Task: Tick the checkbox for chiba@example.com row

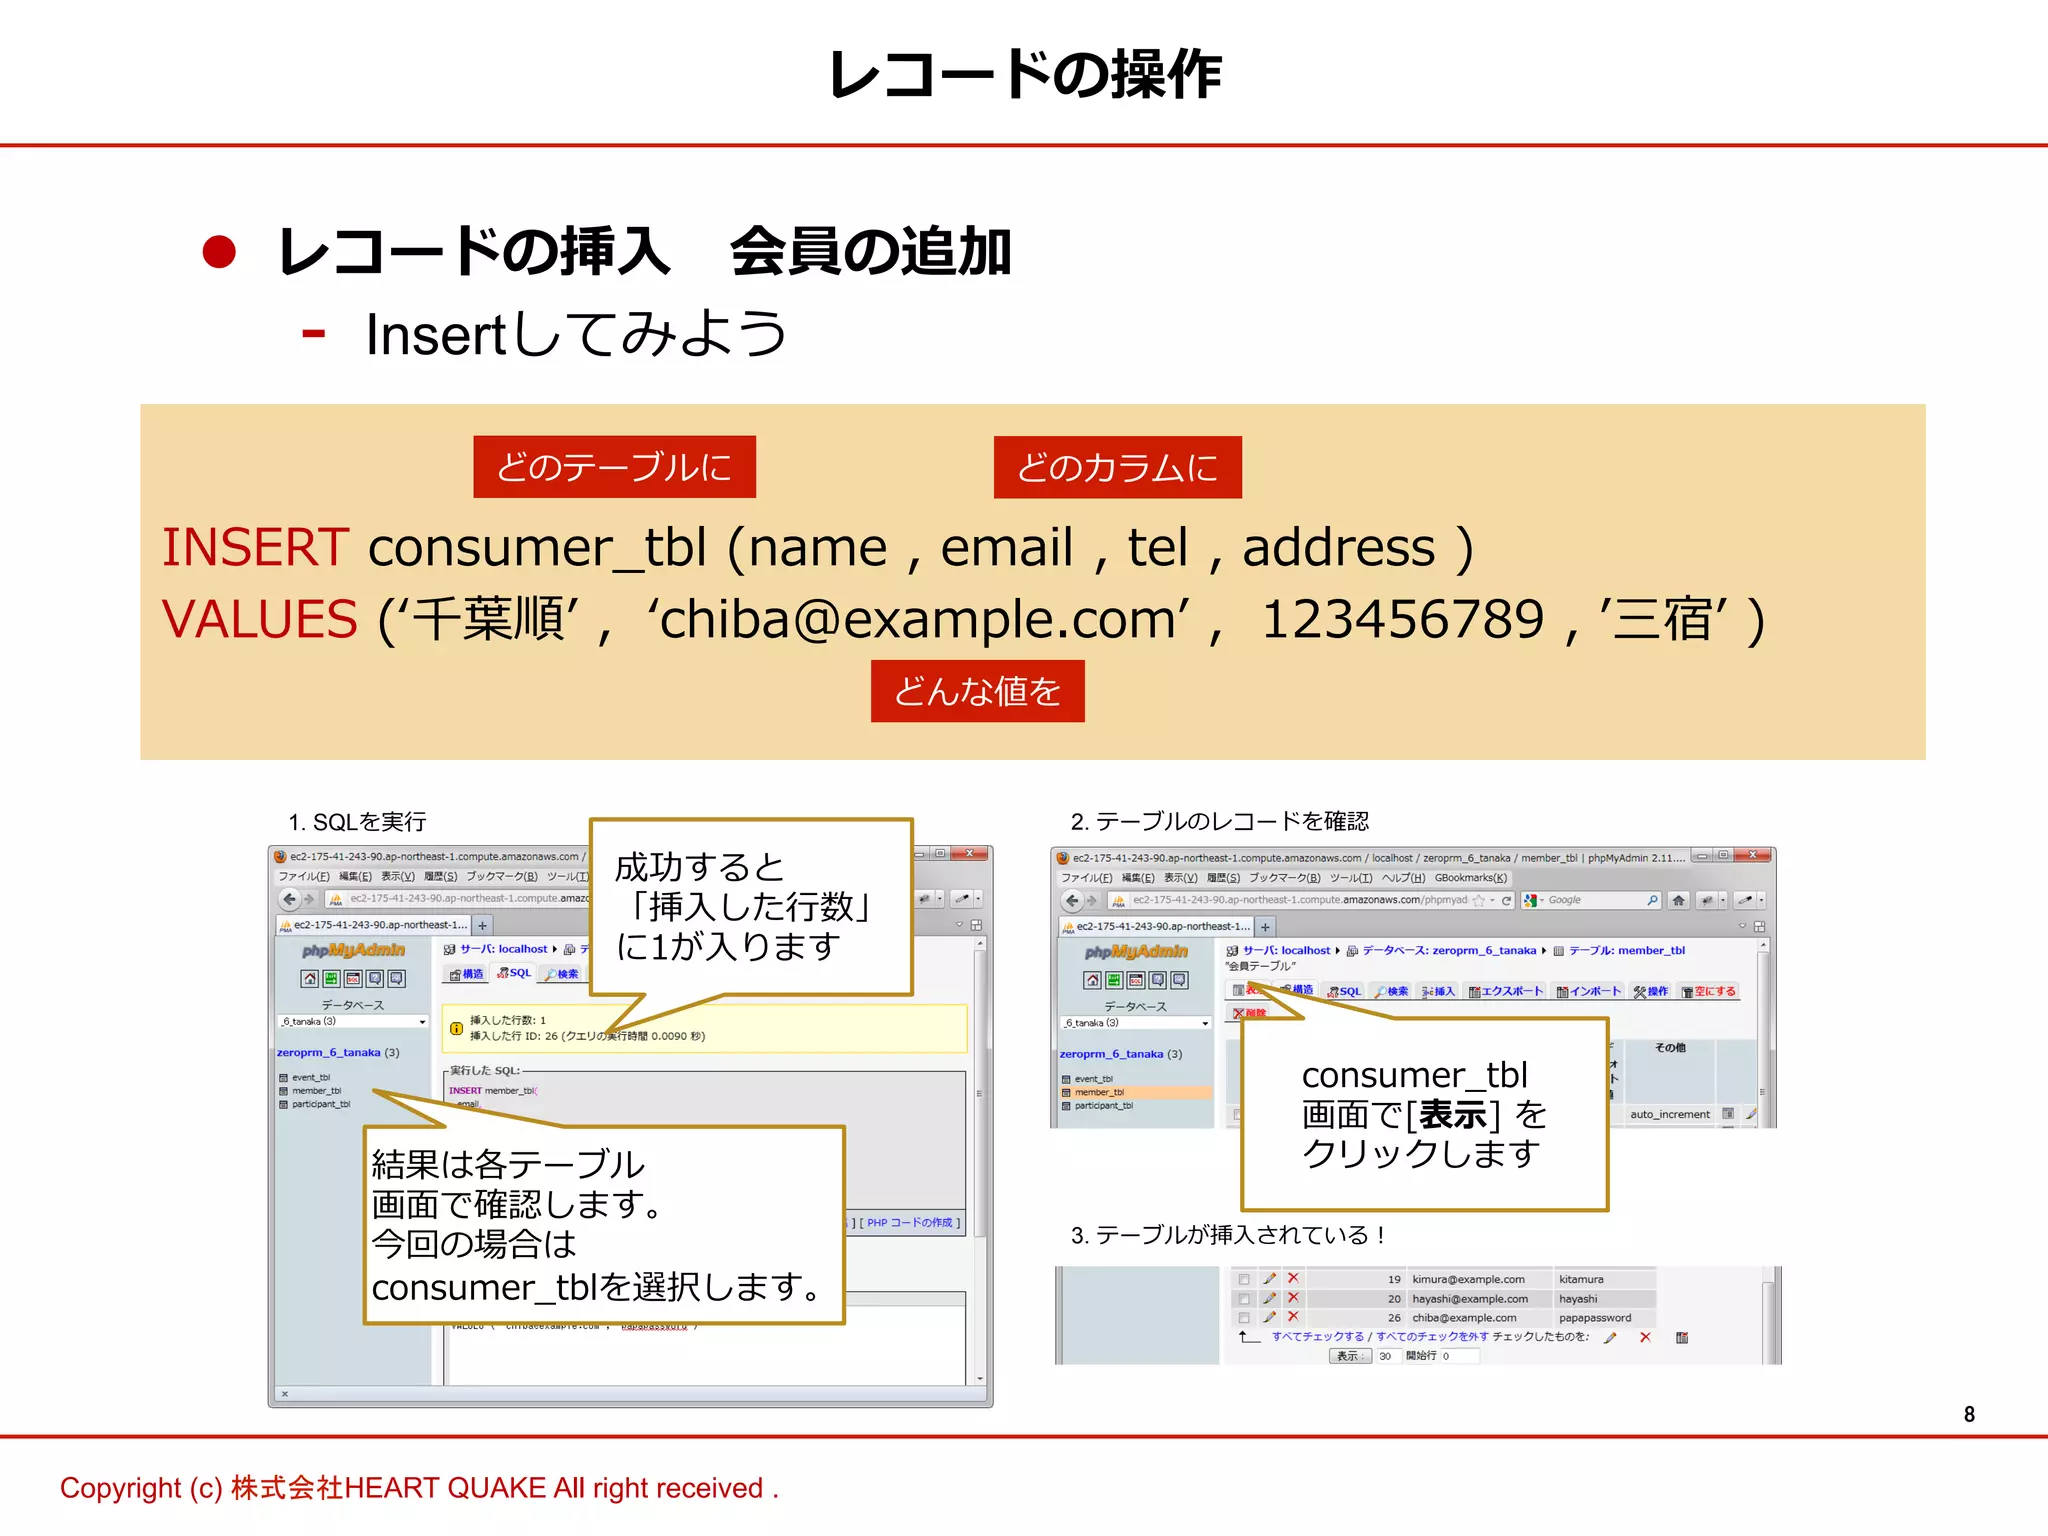Action: (1243, 1318)
